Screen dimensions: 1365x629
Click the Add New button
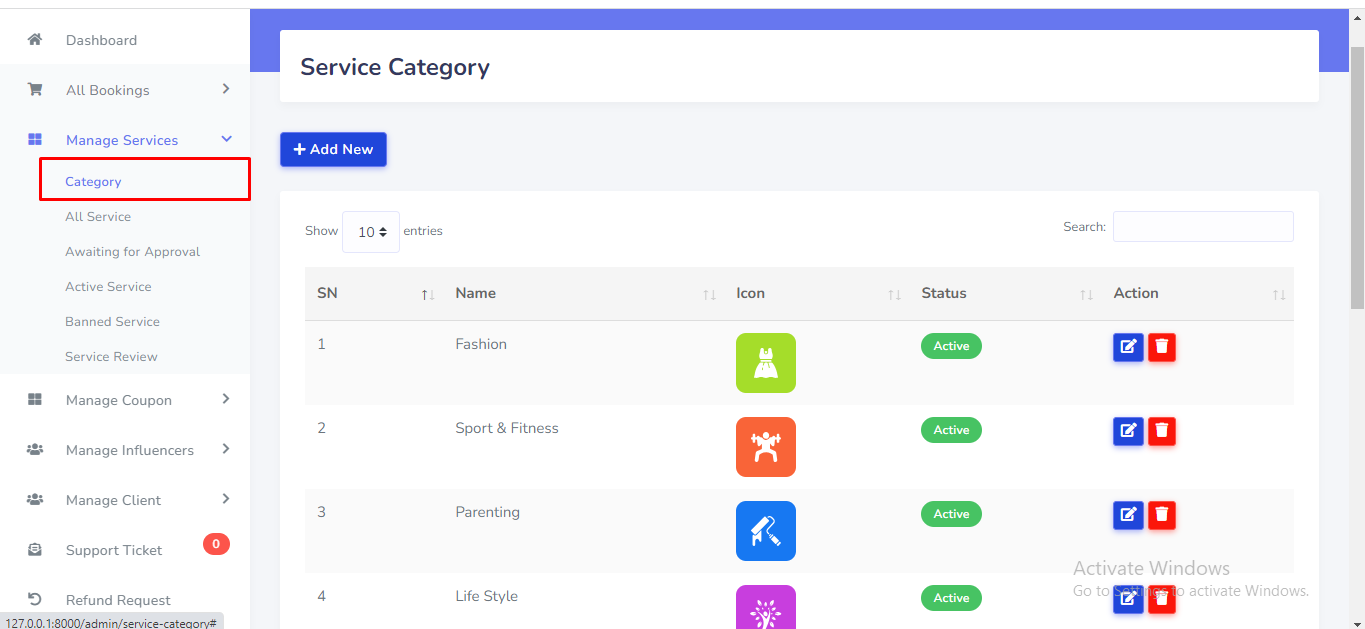click(333, 149)
